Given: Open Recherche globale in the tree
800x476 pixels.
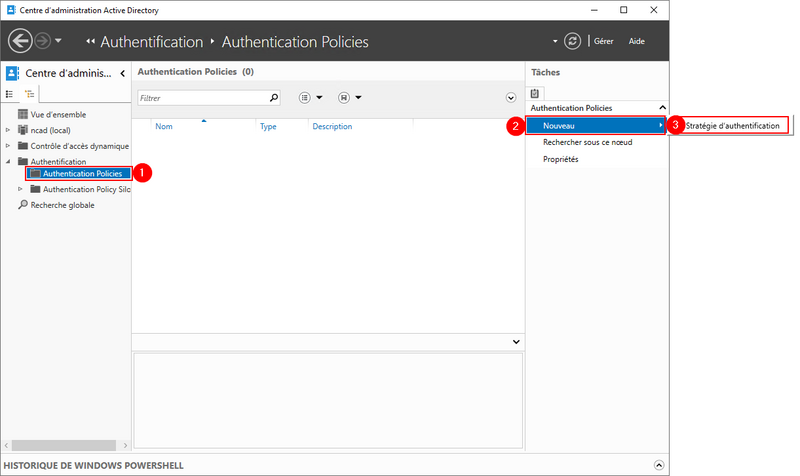Looking at the screenshot, I should pos(62,204).
